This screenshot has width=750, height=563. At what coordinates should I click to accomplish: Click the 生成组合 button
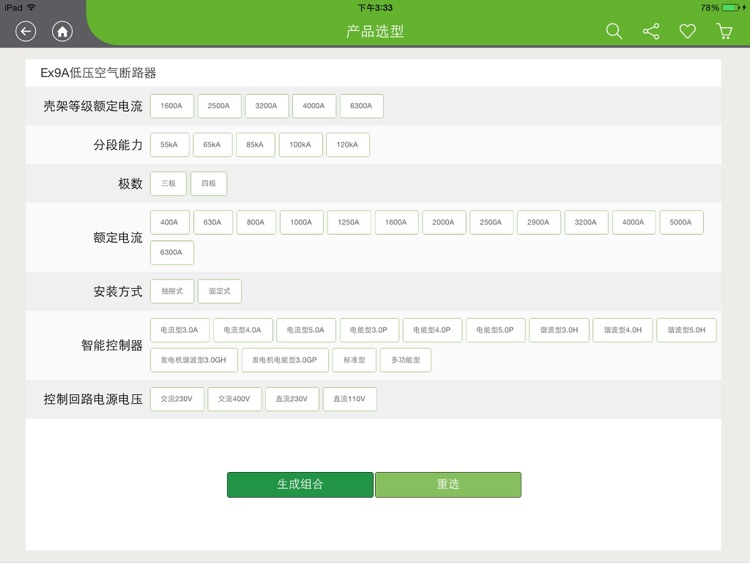point(300,485)
